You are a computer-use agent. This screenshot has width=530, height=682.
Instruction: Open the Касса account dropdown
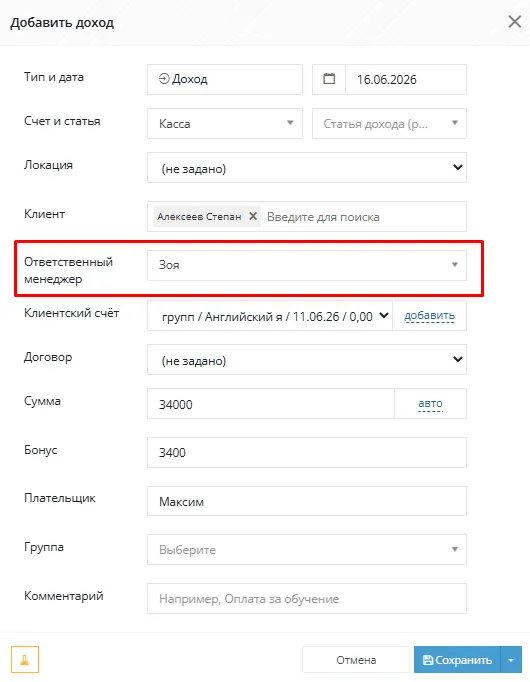coord(225,124)
